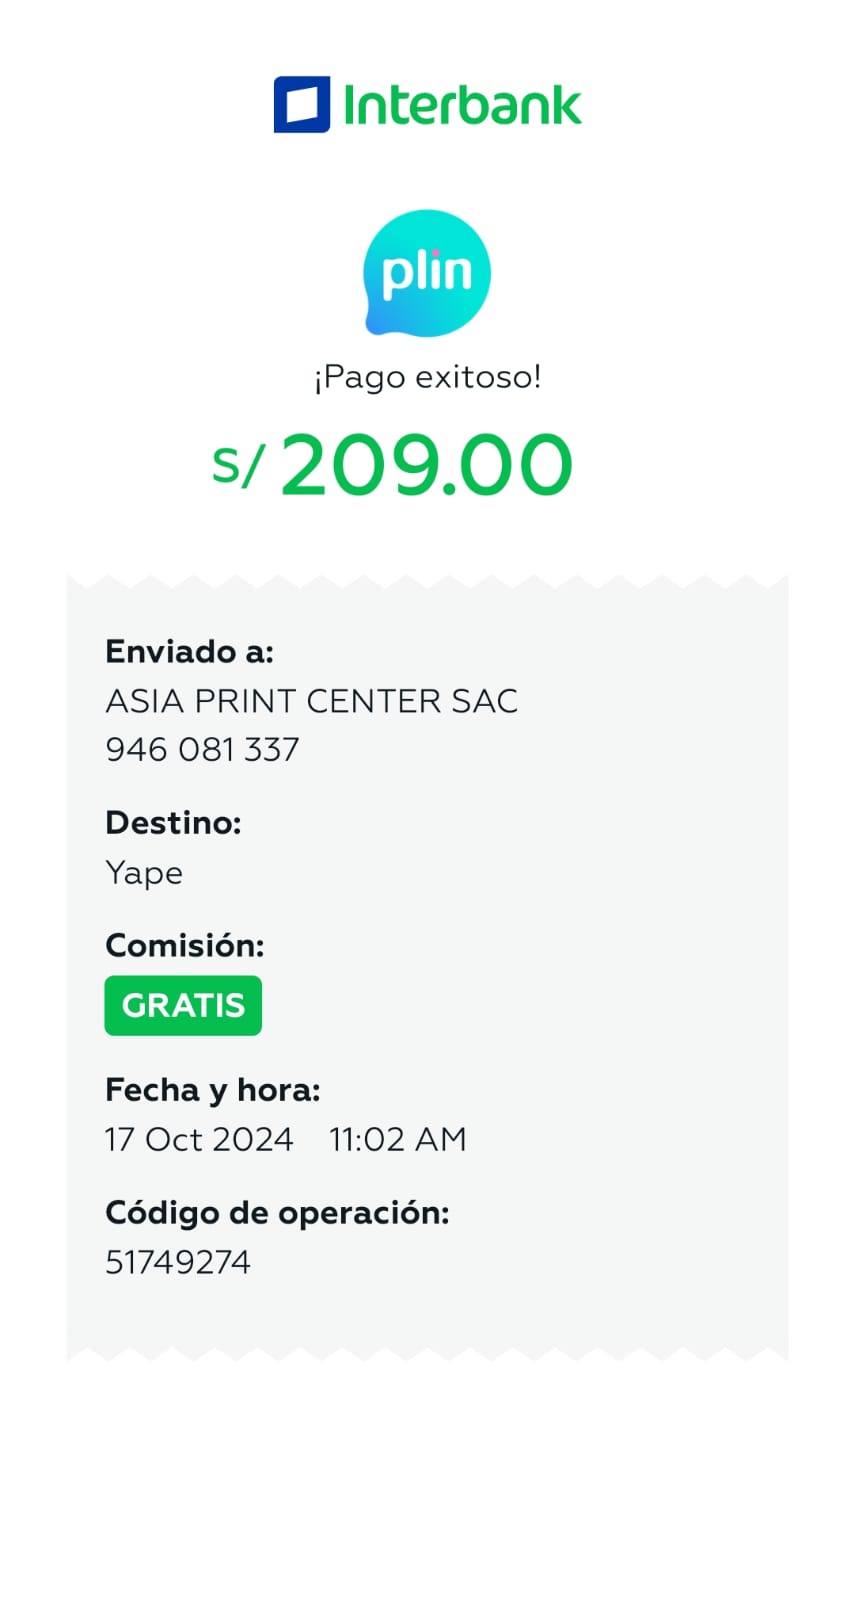Tap the zigzag bottom edge of receipt
Viewport: 855px width, 1600px height.
point(427,1353)
